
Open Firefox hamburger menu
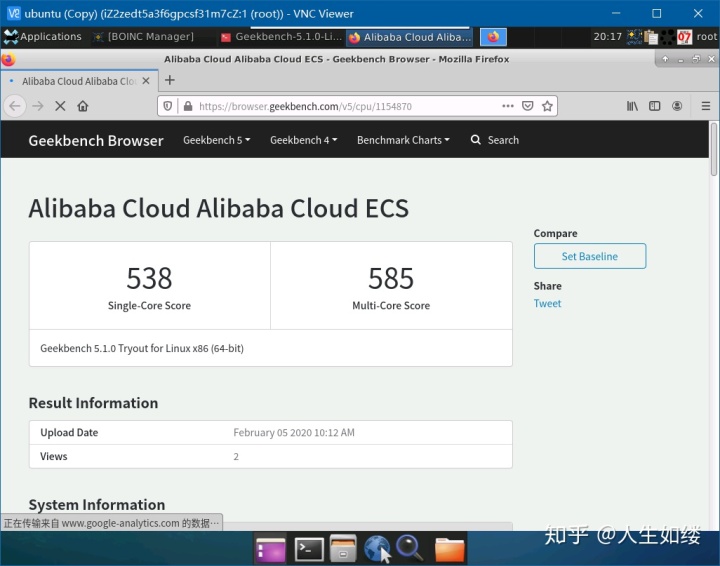706,106
